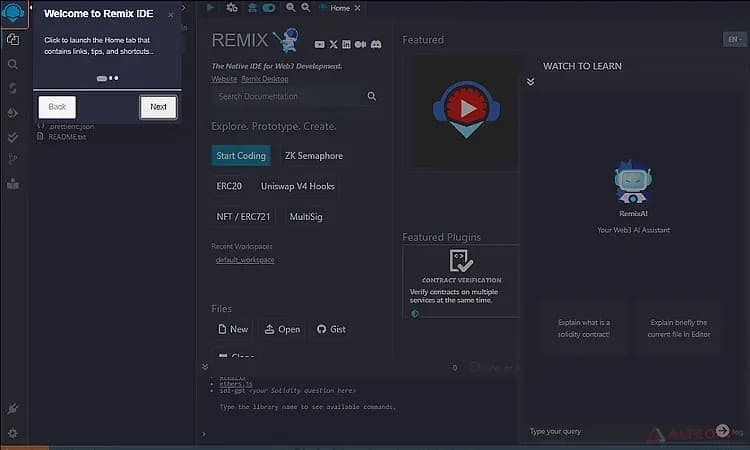Close the Welcome to Remix IDE popup

(x=171, y=15)
